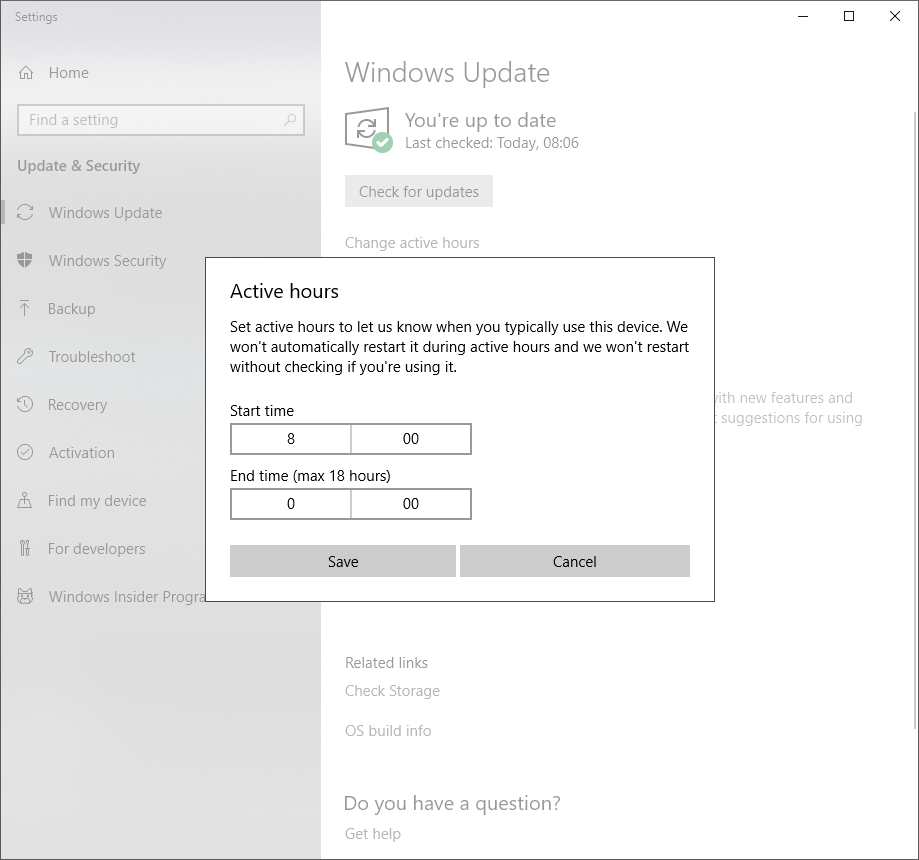Click 'Last checked: Today, 08:06' text

pyautogui.click(x=491, y=143)
